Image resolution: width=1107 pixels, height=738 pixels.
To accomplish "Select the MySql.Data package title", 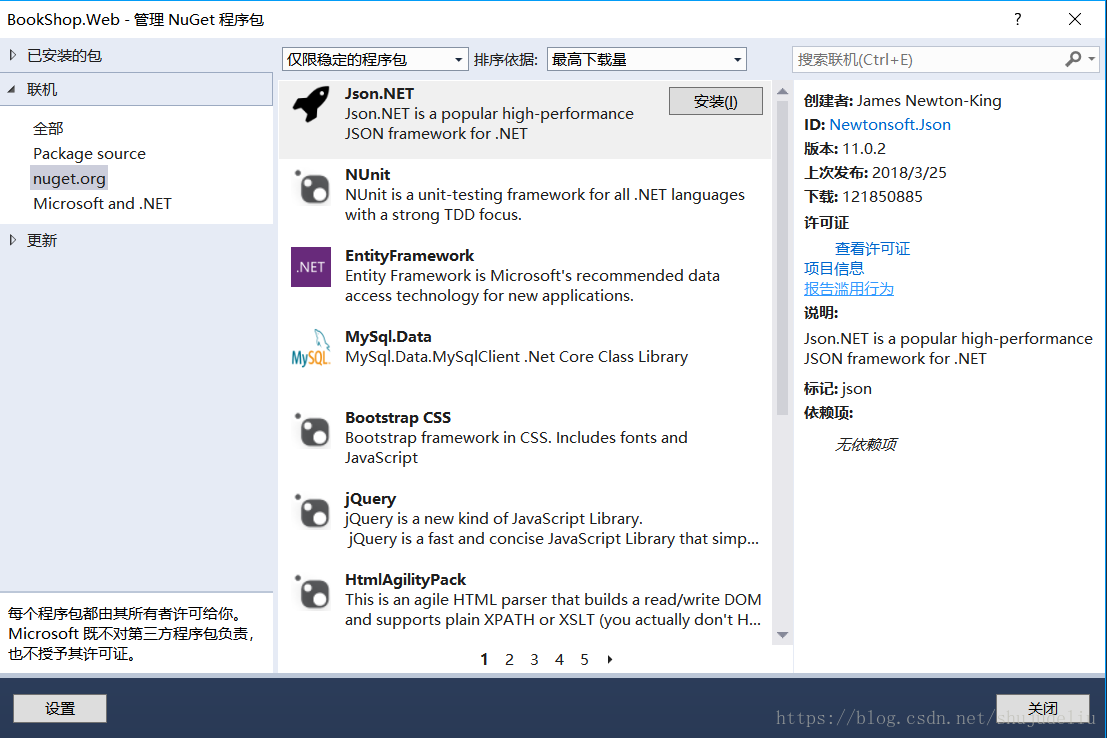I will 388,337.
